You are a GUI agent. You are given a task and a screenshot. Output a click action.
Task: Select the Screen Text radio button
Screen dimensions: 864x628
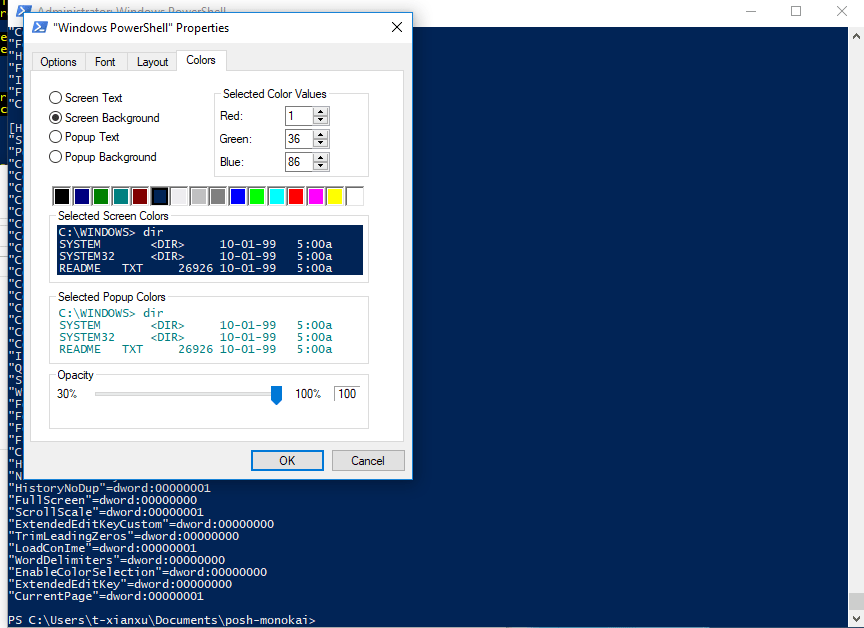pyautogui.click(x=53, y=97)
